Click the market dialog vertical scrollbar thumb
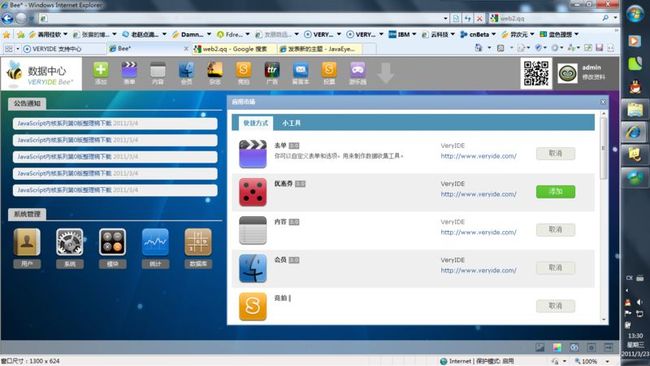Image resolution: width=650 pixels, height=366 pixels. (604, 148)
